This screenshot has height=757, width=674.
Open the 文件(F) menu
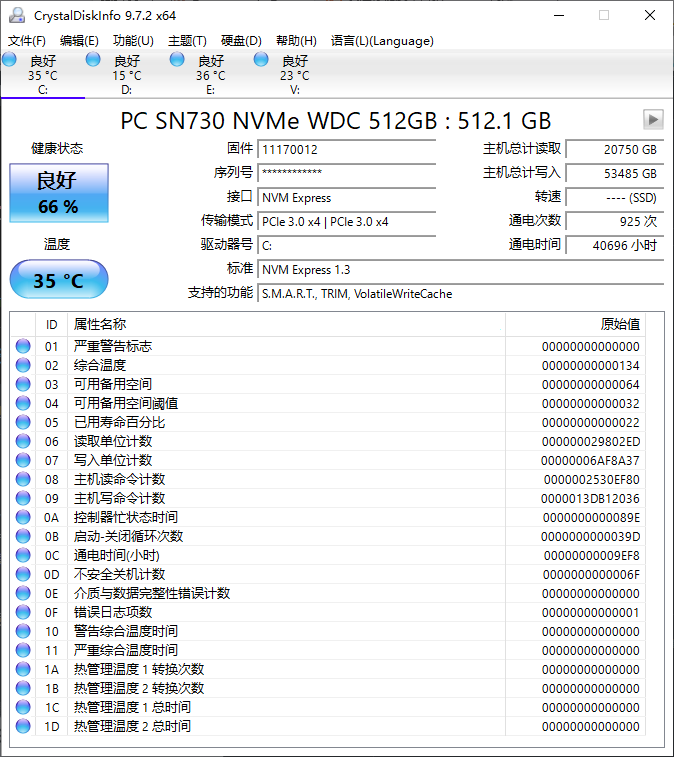click(x=27, y=41)
